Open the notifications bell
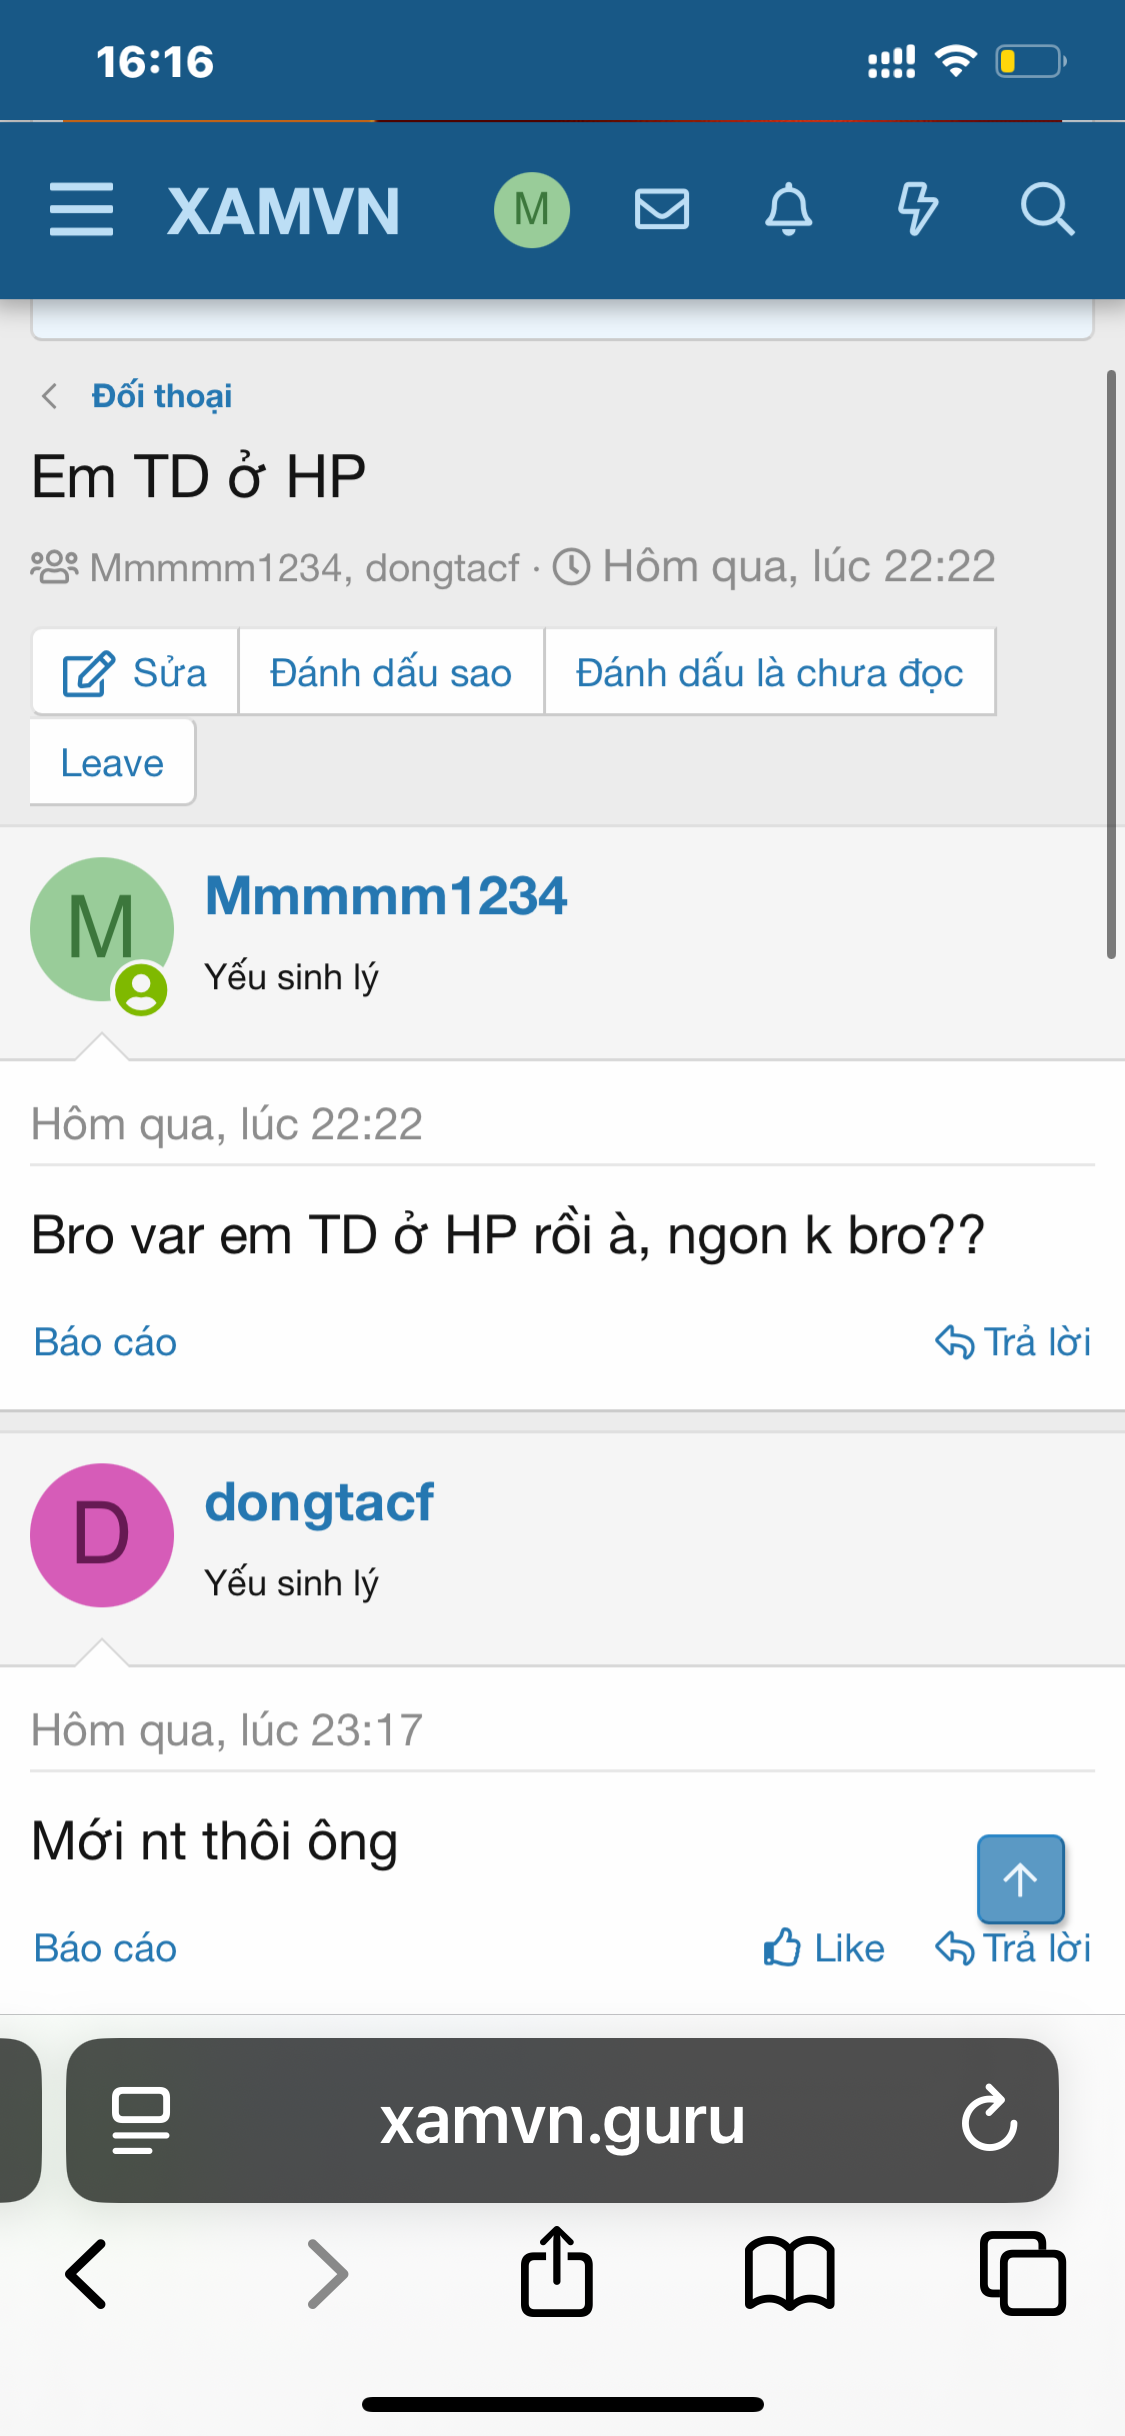 pos(789,210)
